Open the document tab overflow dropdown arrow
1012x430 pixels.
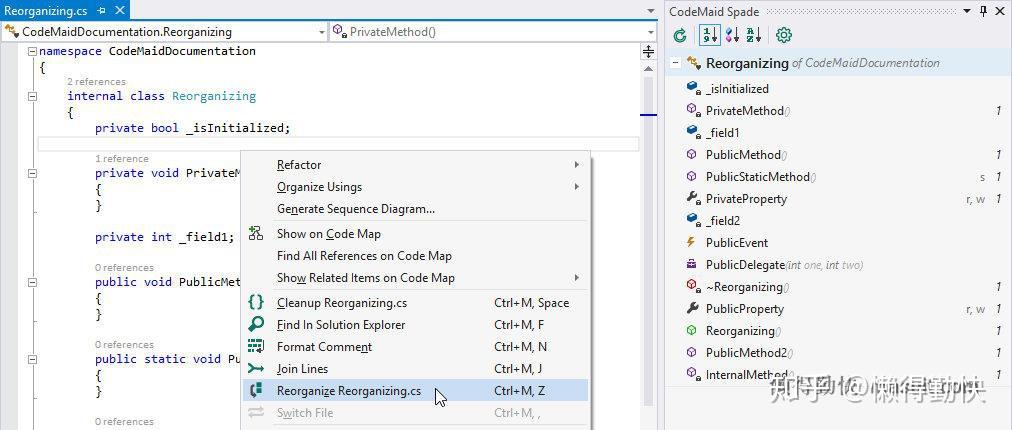651,12
